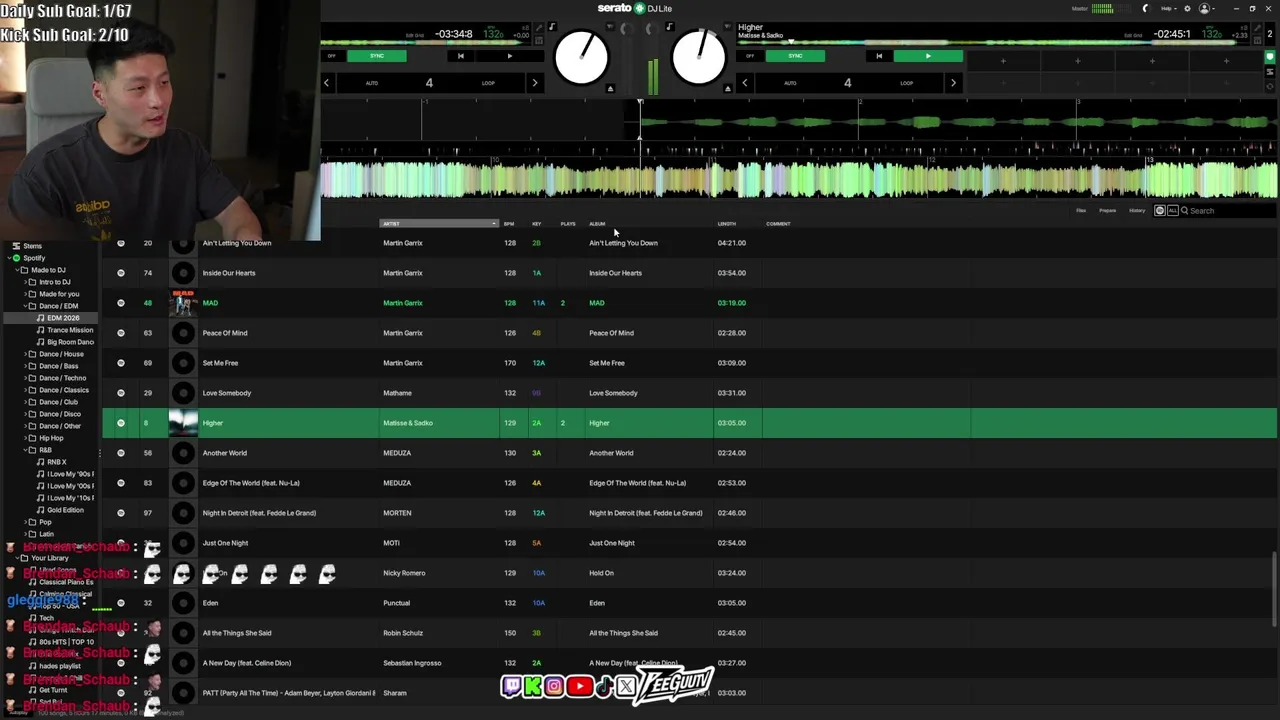Decrease left deck auto loop size
The height and width of the screenshot is (720, 1280).
[x=326, y=83]
